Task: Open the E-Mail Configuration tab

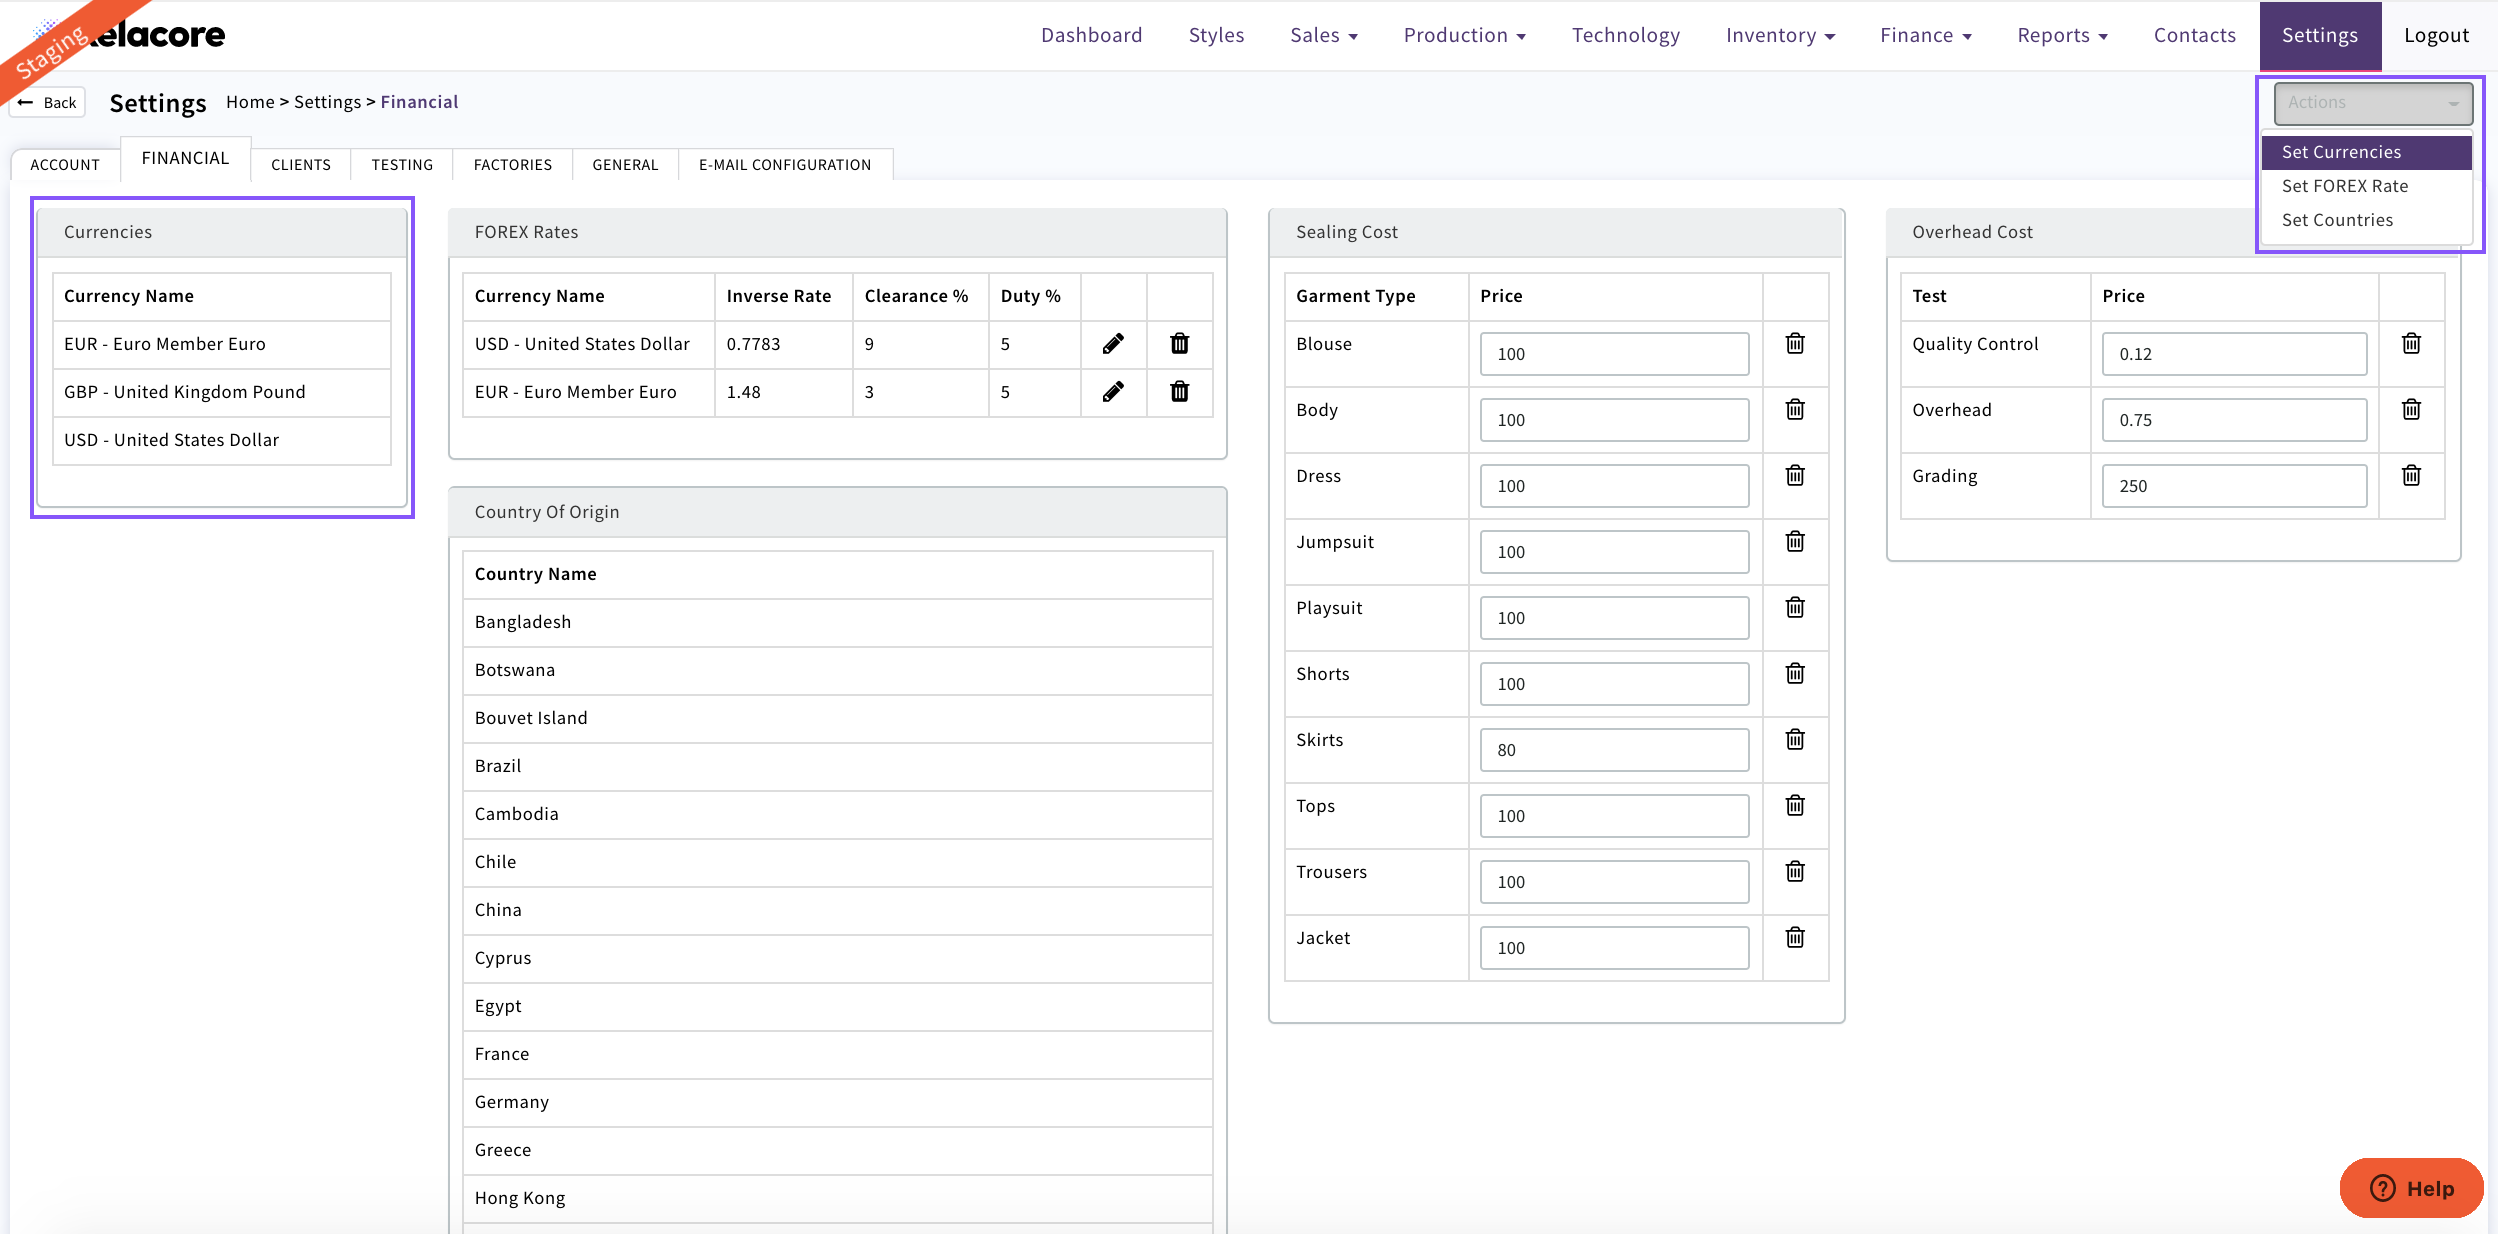Action: click(x=784, y=165)
